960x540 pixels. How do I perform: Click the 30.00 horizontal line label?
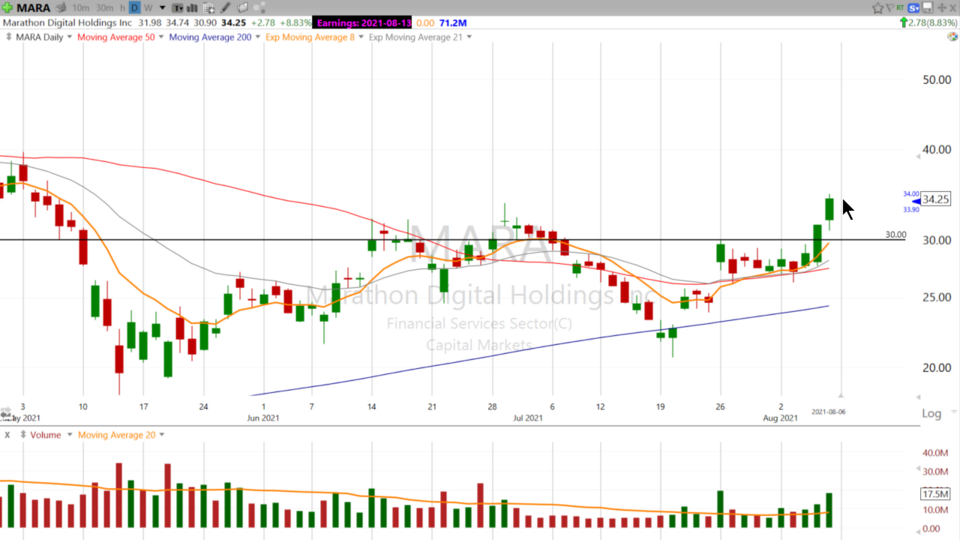[x=896, y=234]
